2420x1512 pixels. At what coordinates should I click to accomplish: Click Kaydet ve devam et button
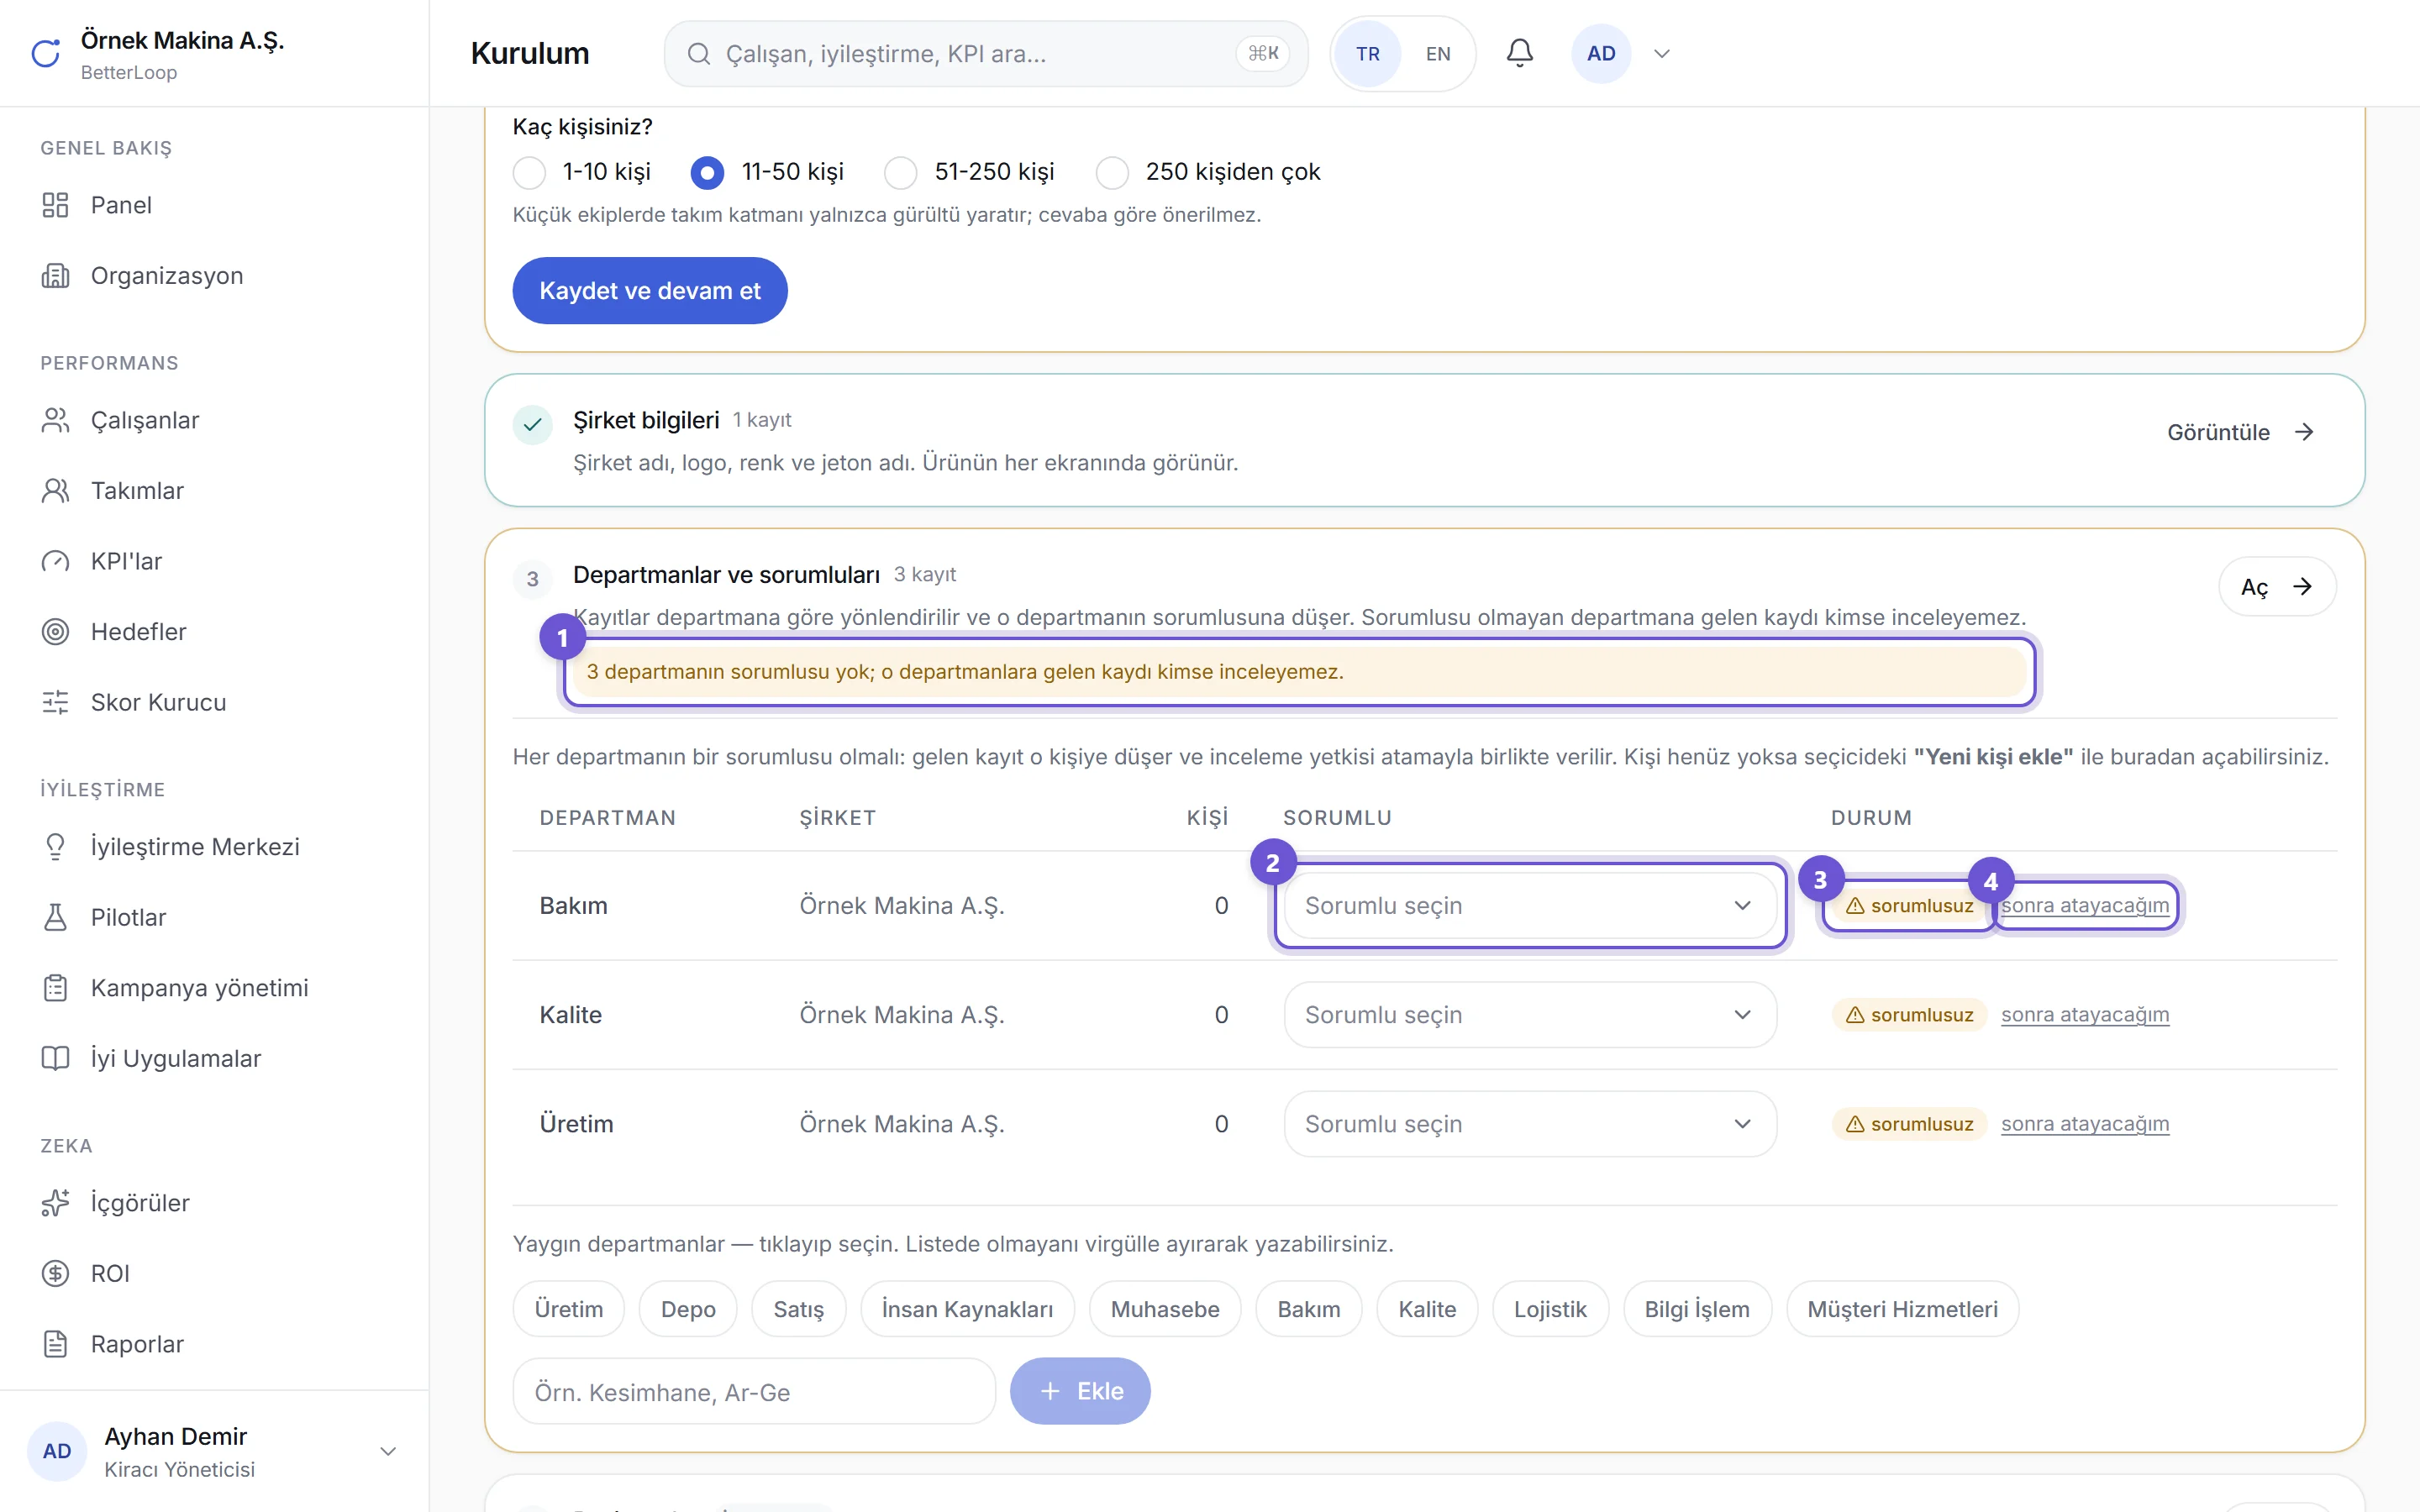coord(649,290)
